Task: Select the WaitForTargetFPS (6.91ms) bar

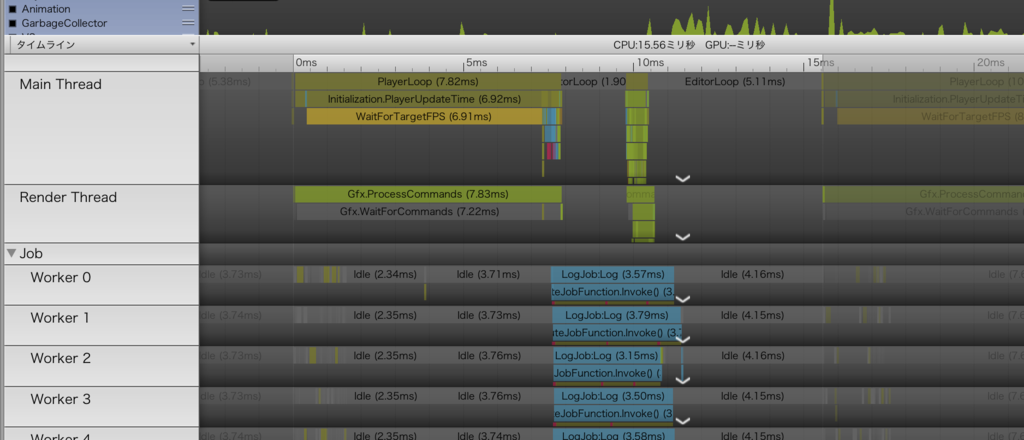Action: [424, 116]
